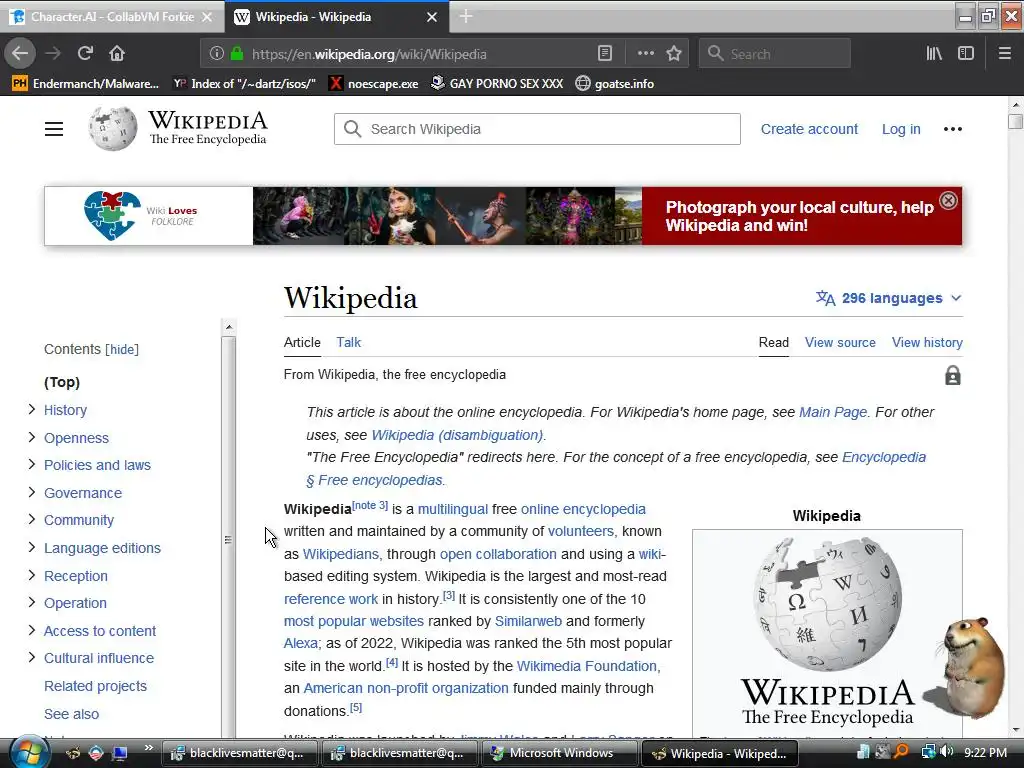
Task: Expand the Language editions section arrow
Action: coord(31,547)
